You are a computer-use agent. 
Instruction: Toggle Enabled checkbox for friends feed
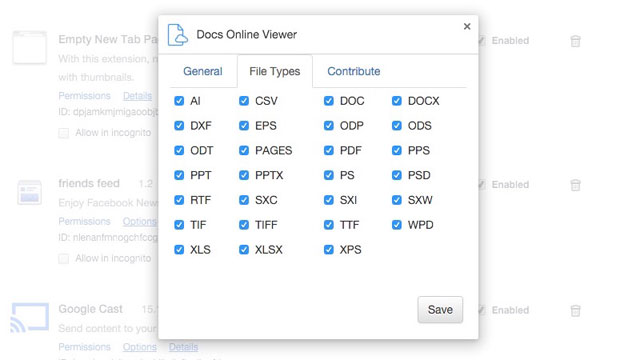482,185
